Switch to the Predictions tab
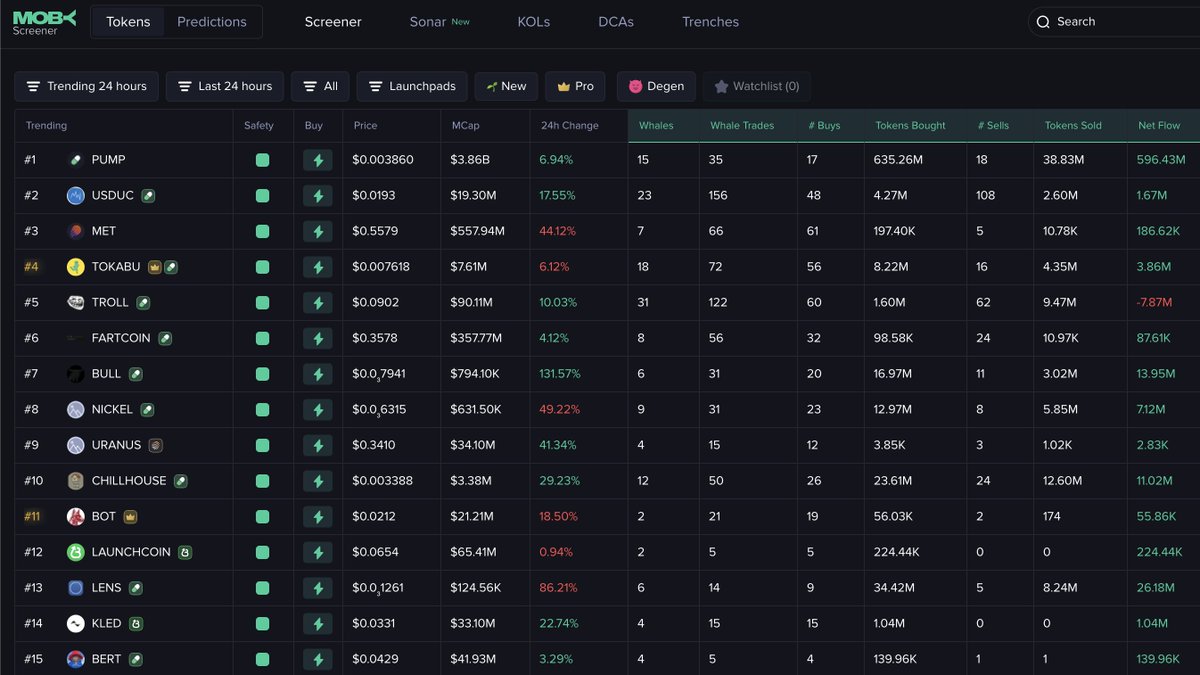The width and height of the screenshot is (1200, 675). 212,22
